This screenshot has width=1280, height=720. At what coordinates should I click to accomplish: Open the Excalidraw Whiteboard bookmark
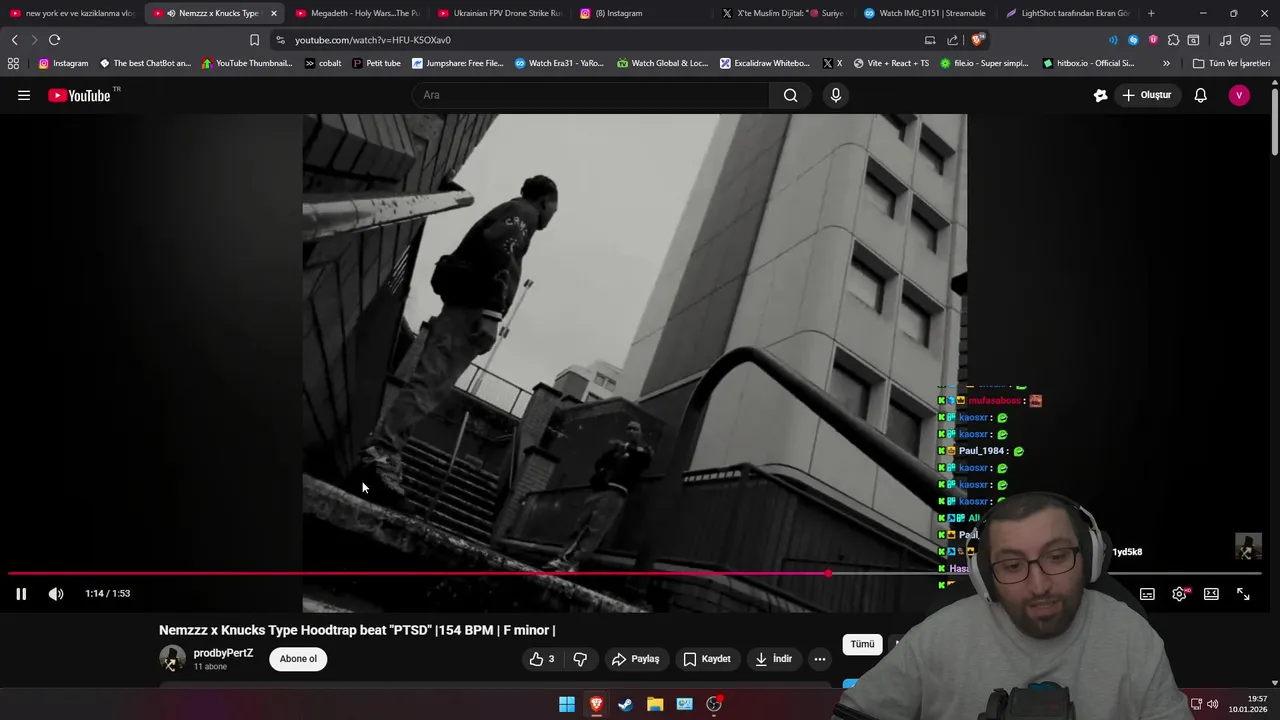[765, 63]
